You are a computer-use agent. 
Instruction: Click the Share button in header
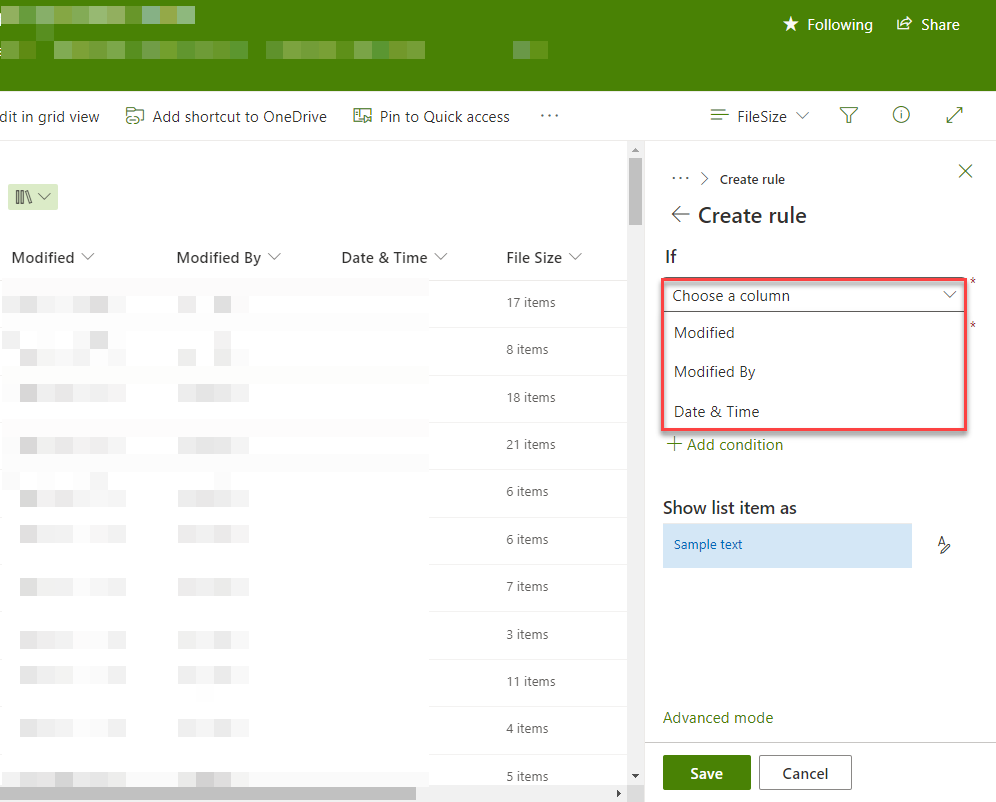click(927, 25)
